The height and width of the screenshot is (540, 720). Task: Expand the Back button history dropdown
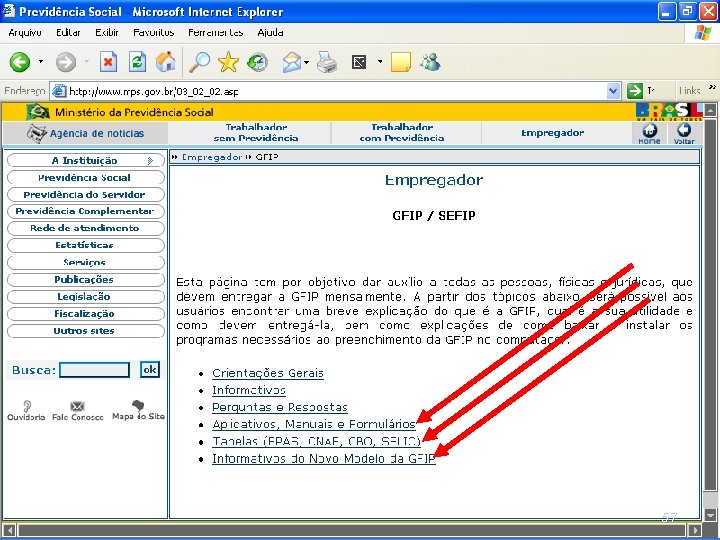tap(41, 62)
